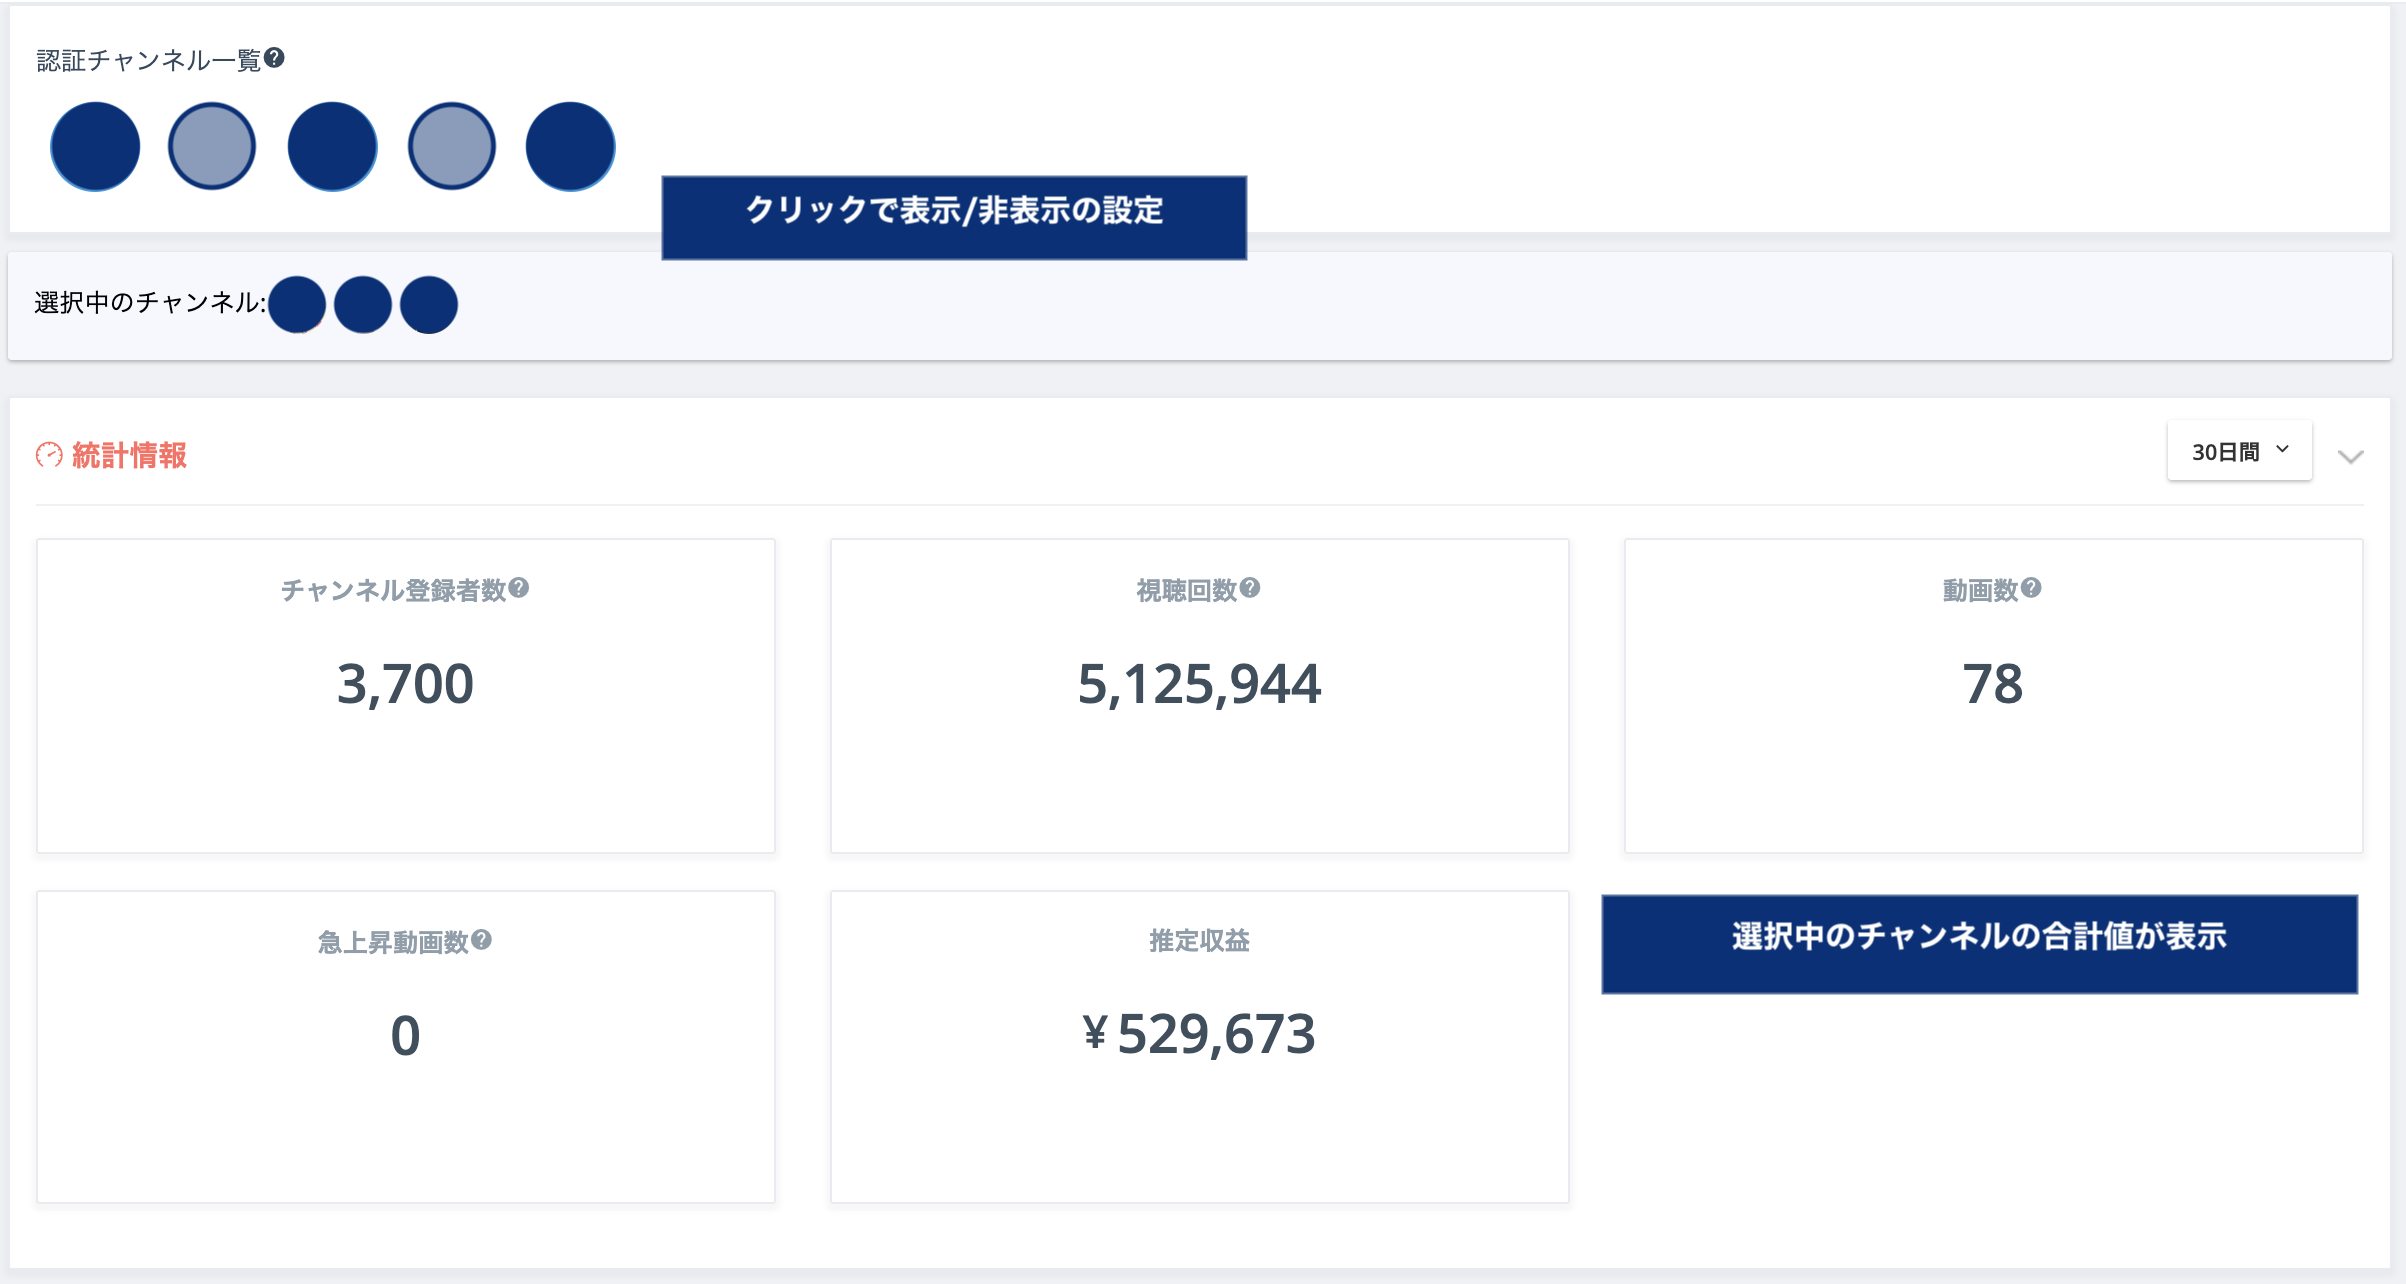Open the 30日間 period dropdown
This screenshot has height=1284, width=2406.
tap(2239, 451)
